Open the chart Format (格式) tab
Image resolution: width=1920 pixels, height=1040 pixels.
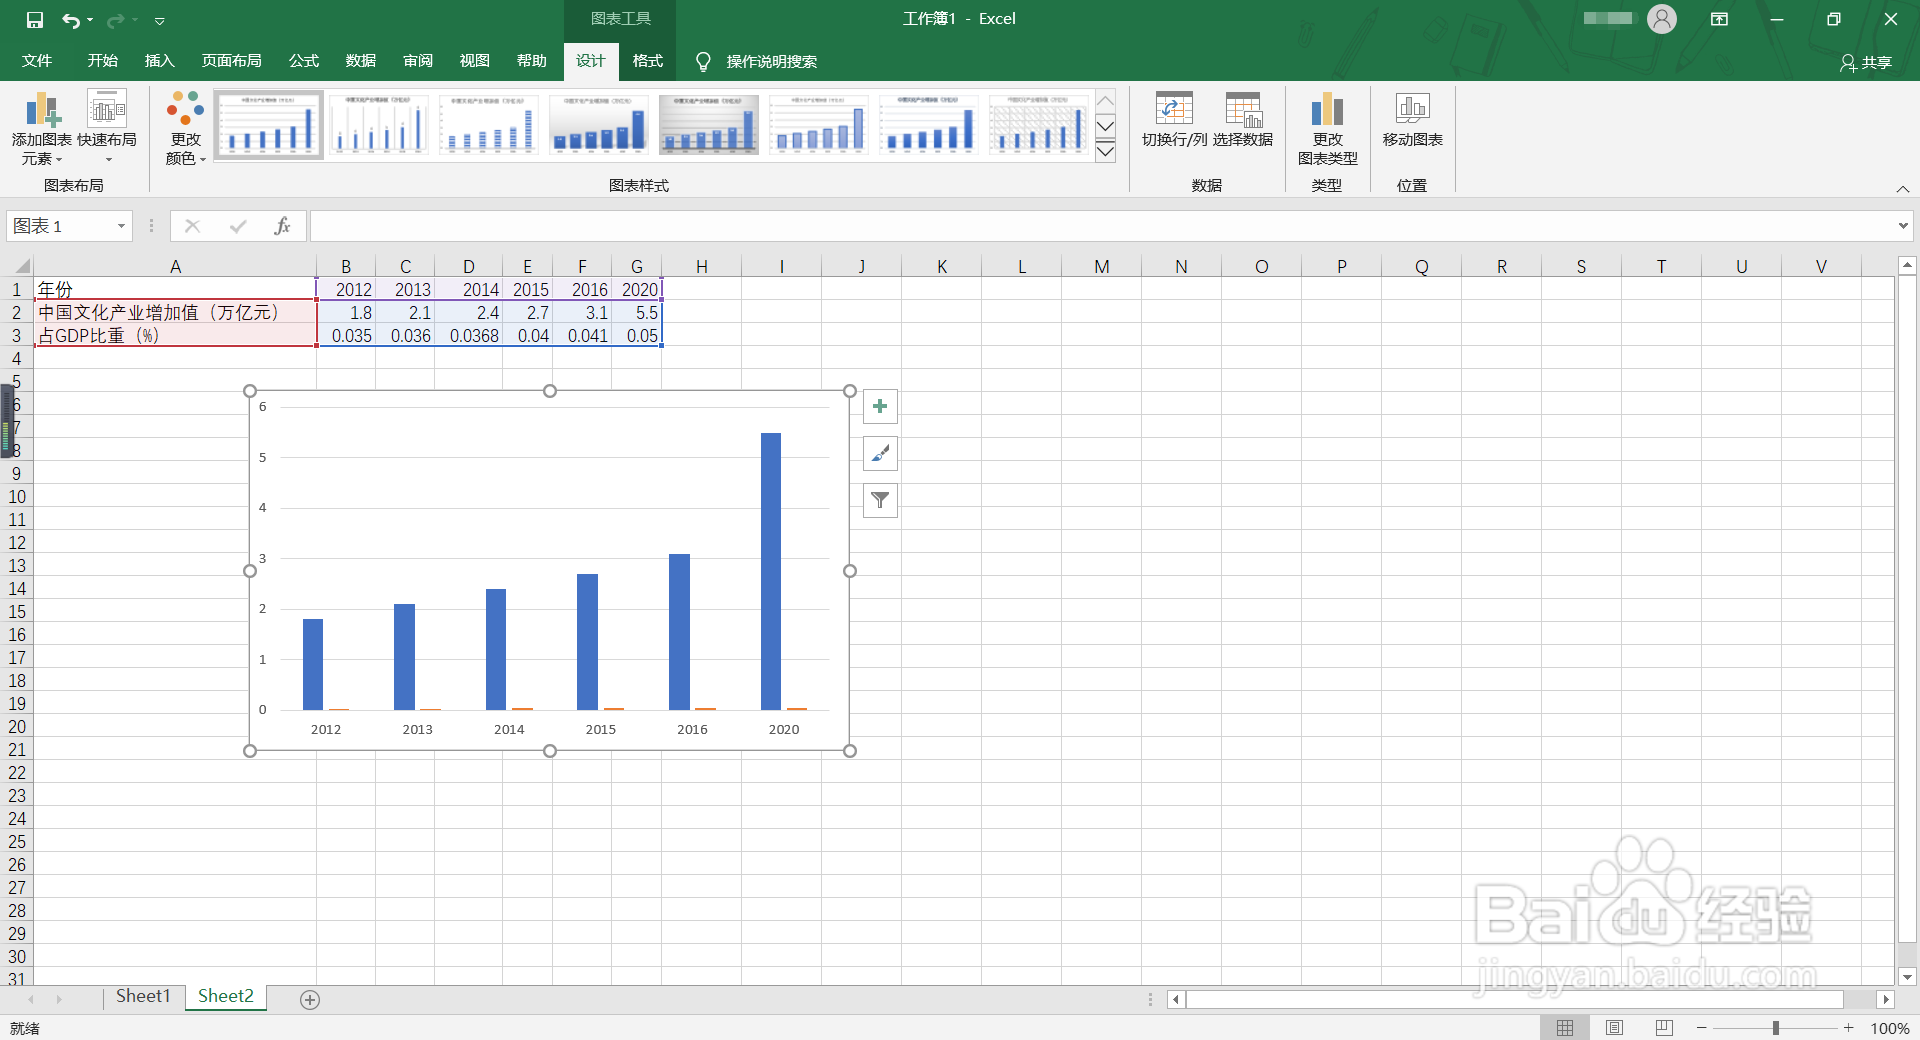647,61
